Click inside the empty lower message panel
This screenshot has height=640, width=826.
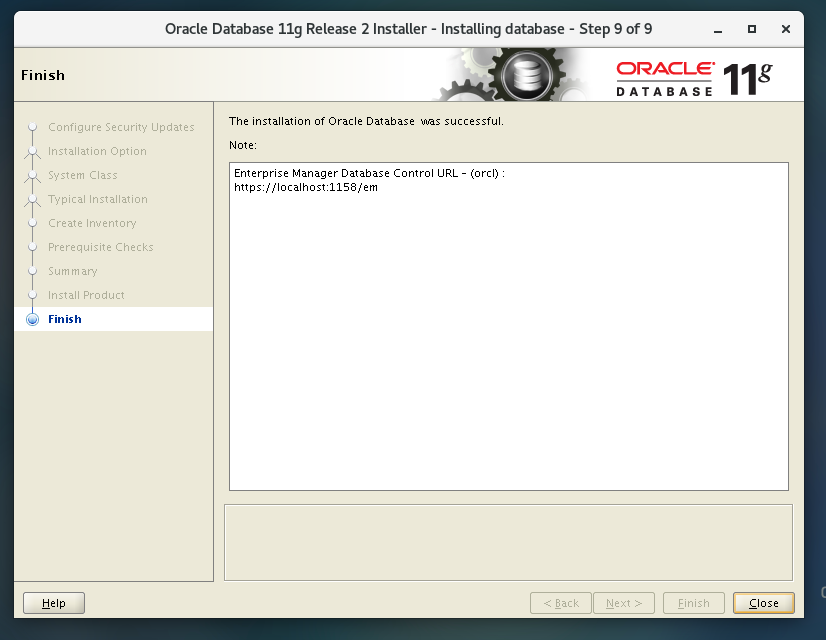tap(508, 543)
